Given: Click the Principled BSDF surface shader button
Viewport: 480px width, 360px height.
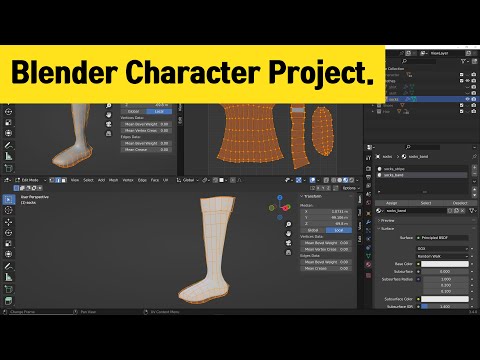Looking at the screenshot, I should coord(443,238).
